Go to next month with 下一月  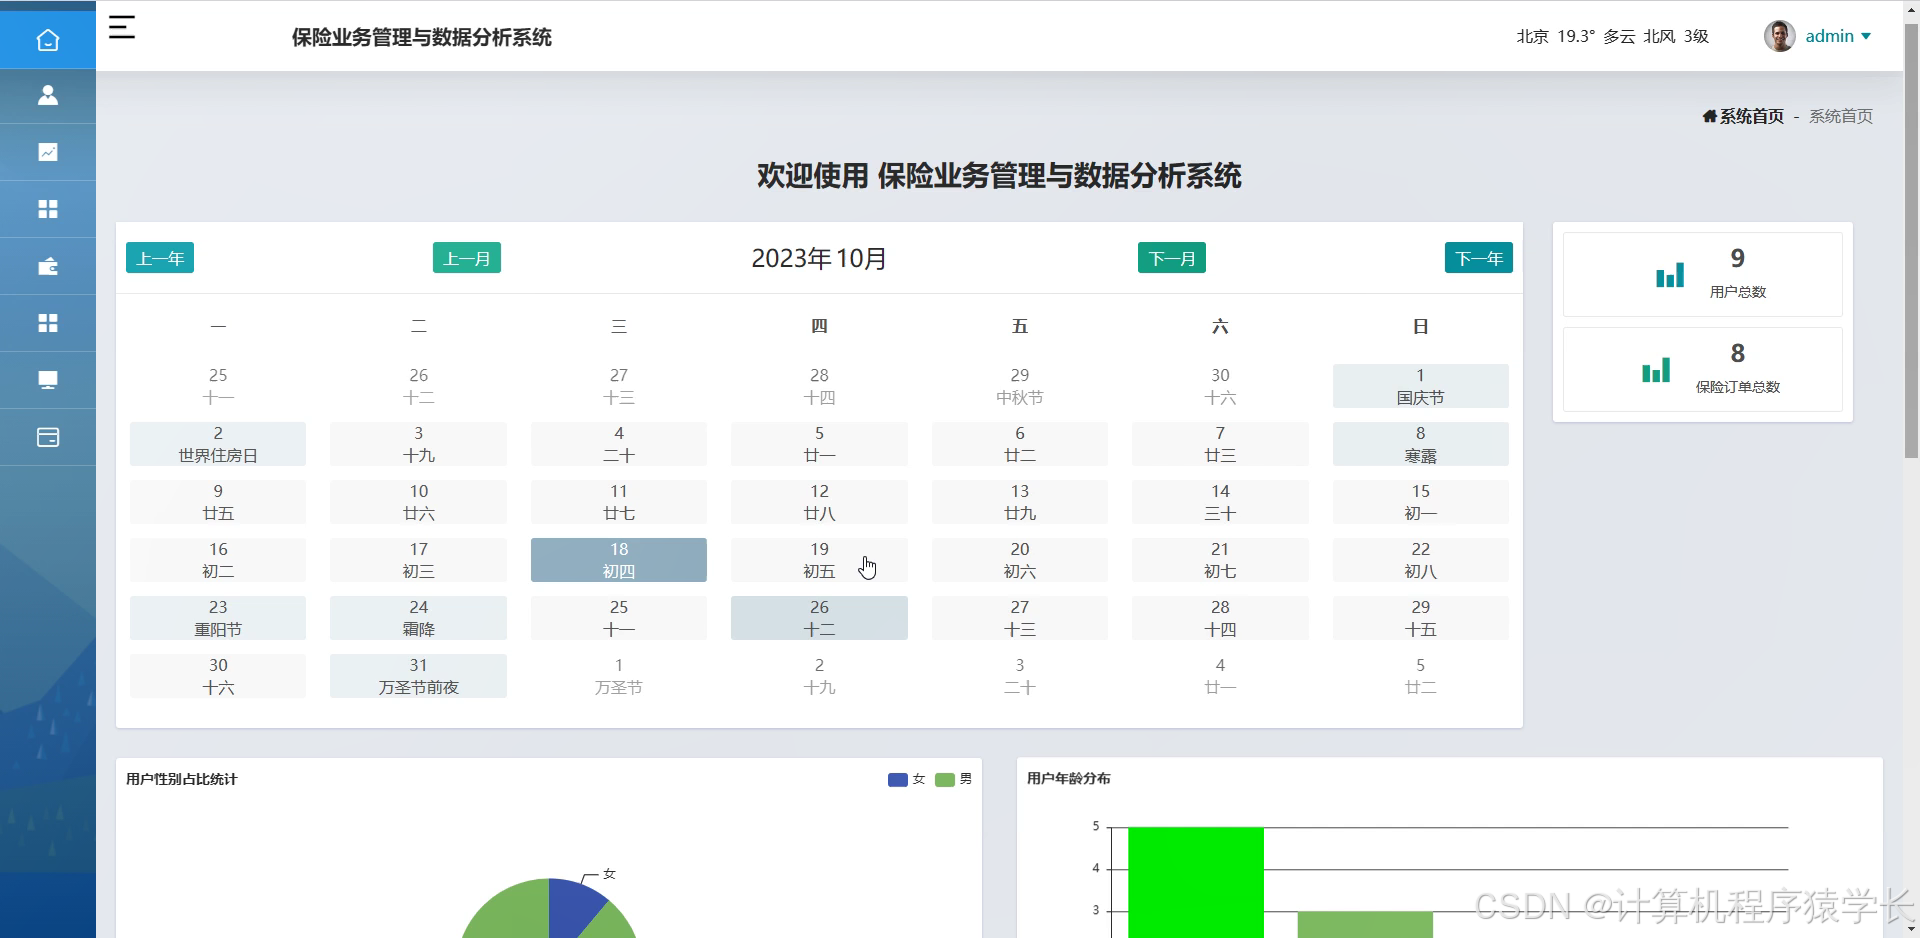[x=1172, y=258]
